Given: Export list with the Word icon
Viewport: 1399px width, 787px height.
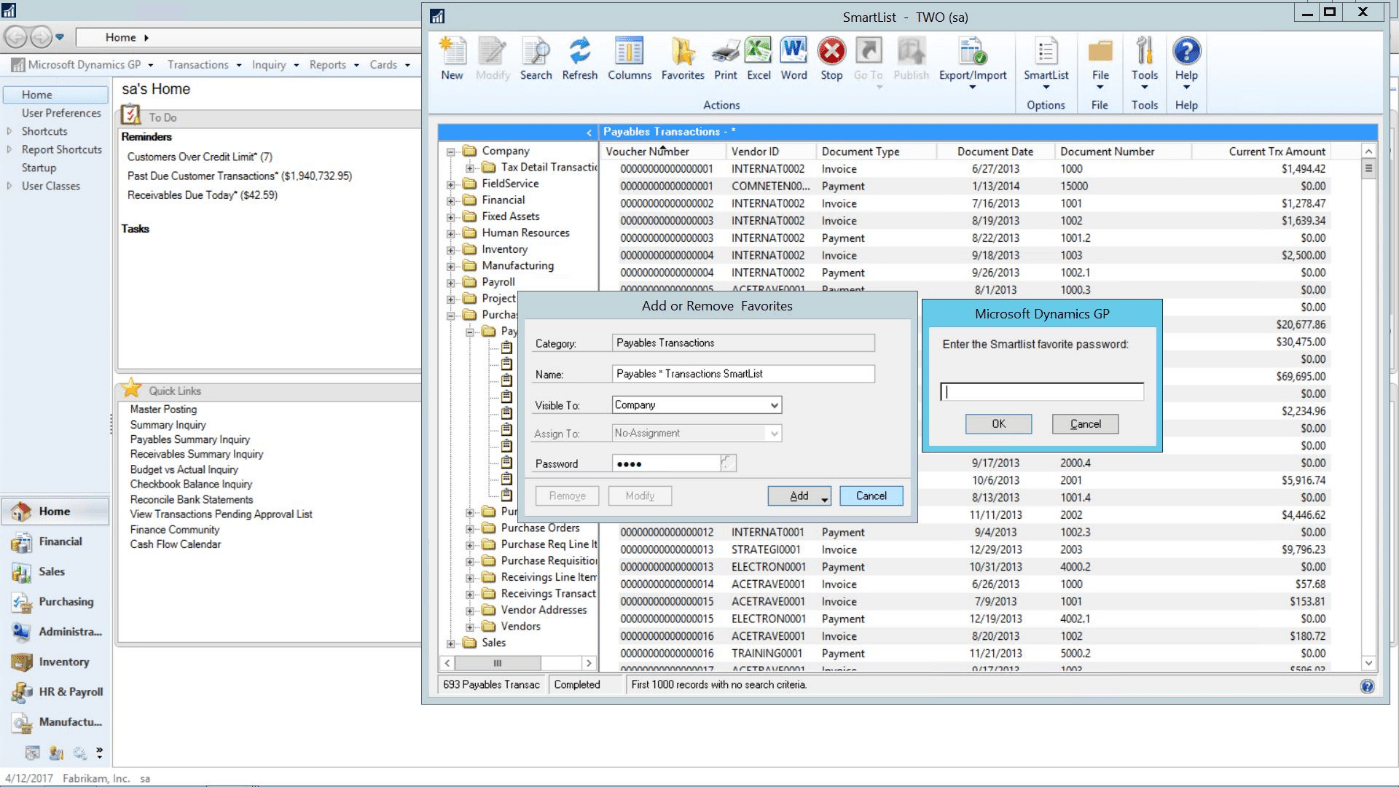Looking at the screenshot, I should pos(794,50).
